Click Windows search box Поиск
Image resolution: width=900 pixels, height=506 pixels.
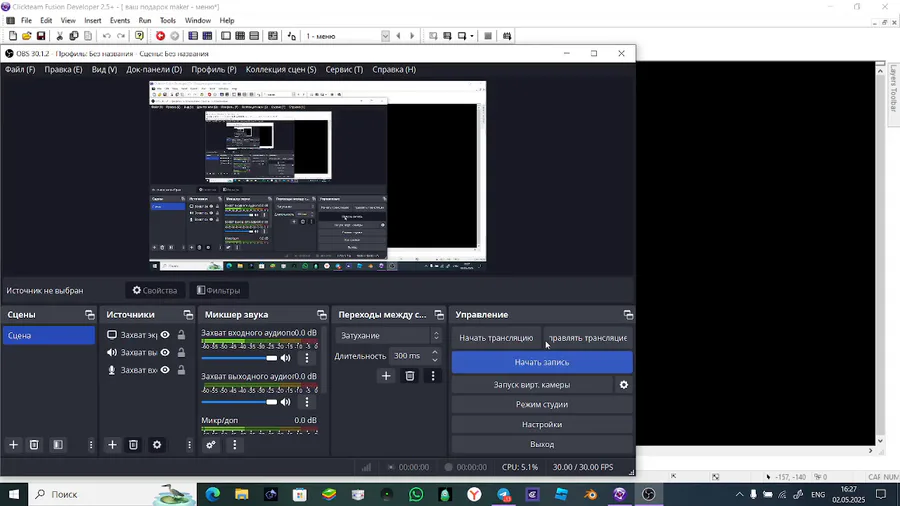pyautogui.click(x=112, y=494)
